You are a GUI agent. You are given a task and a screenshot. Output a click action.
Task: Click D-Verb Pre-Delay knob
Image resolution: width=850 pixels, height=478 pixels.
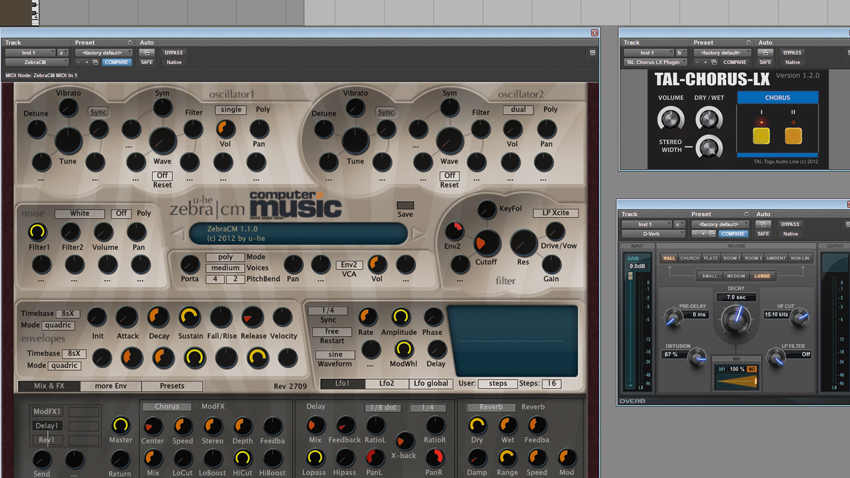tap(673, 318)
